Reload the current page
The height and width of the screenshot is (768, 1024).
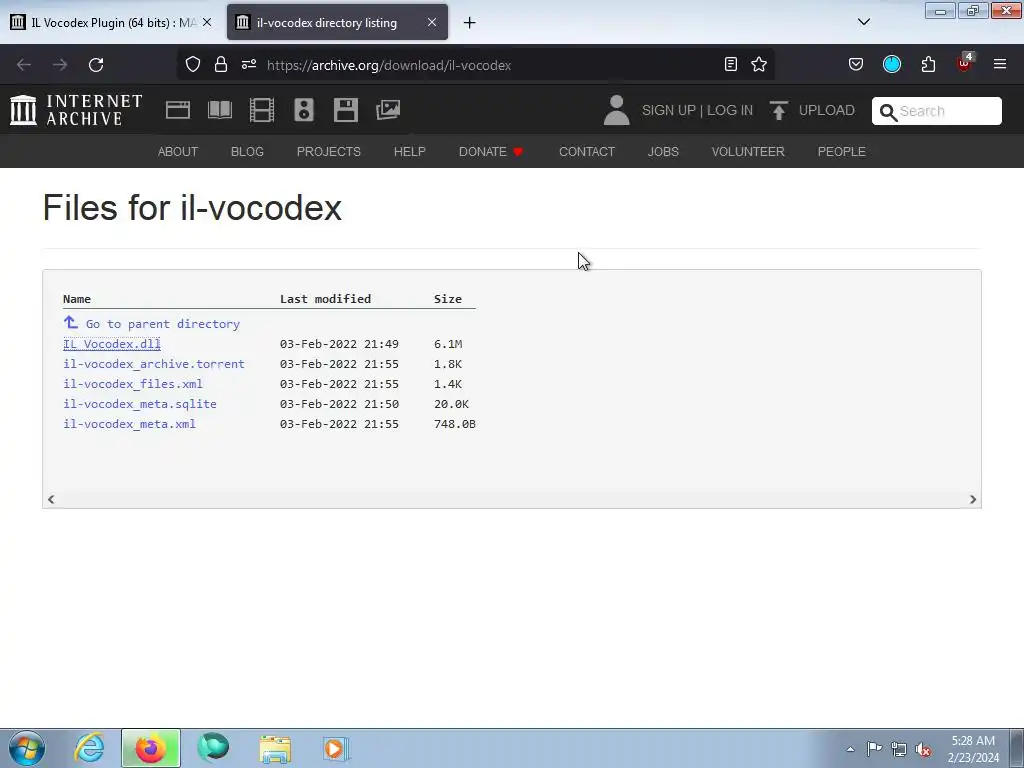click(96, 65)
